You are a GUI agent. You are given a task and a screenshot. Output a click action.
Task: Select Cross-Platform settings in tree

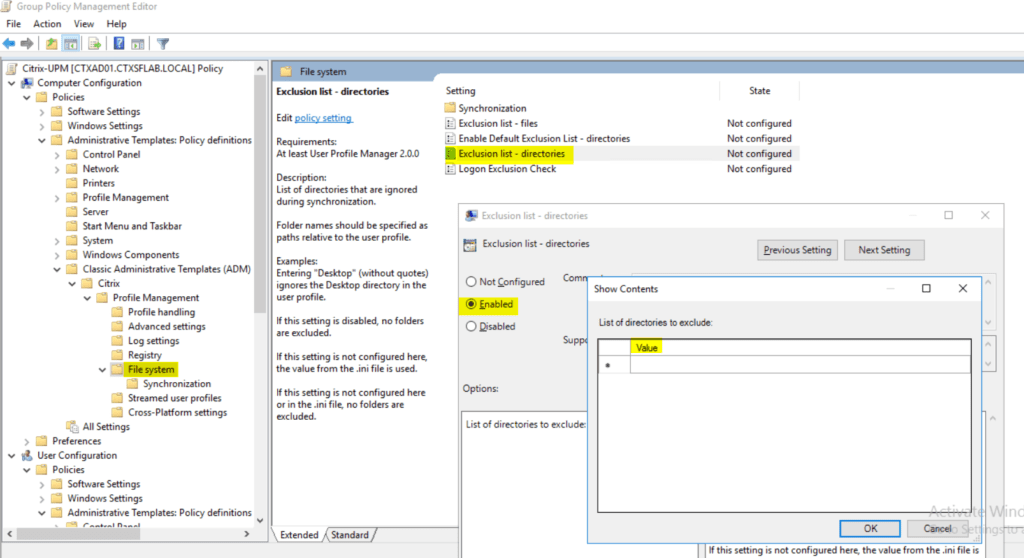point(177,412)
